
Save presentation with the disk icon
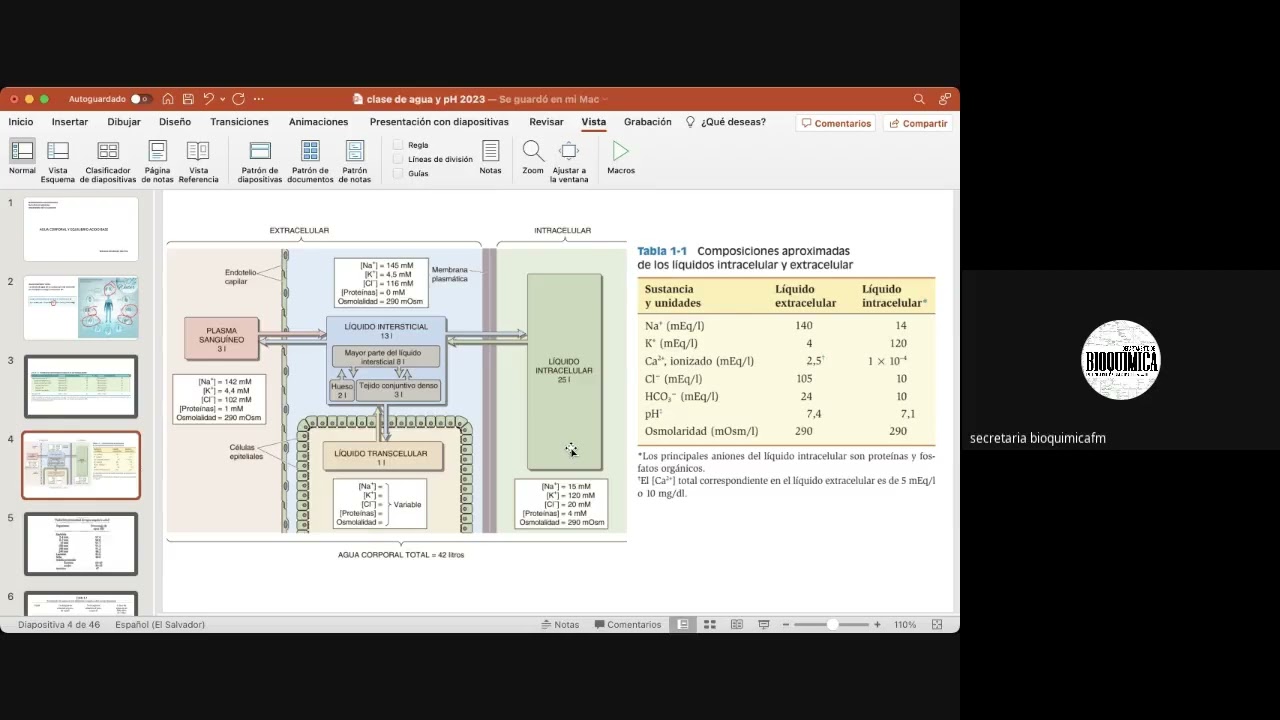187,99
